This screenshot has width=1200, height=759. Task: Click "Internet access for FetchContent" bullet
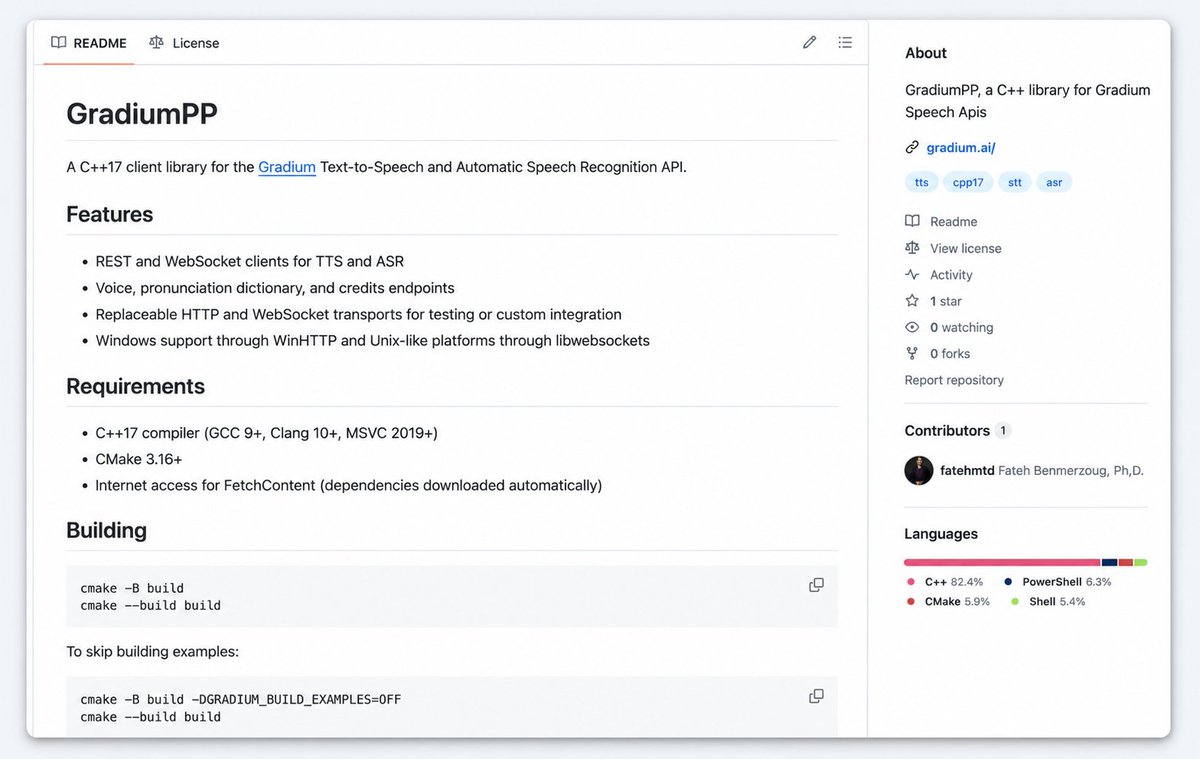coord(349,486)
